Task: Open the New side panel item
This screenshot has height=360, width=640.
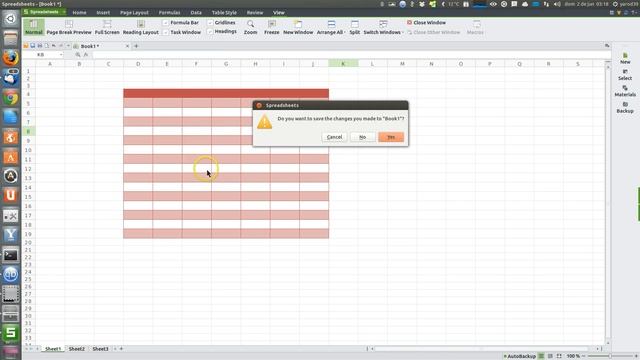Action: [x=625, y=58]
